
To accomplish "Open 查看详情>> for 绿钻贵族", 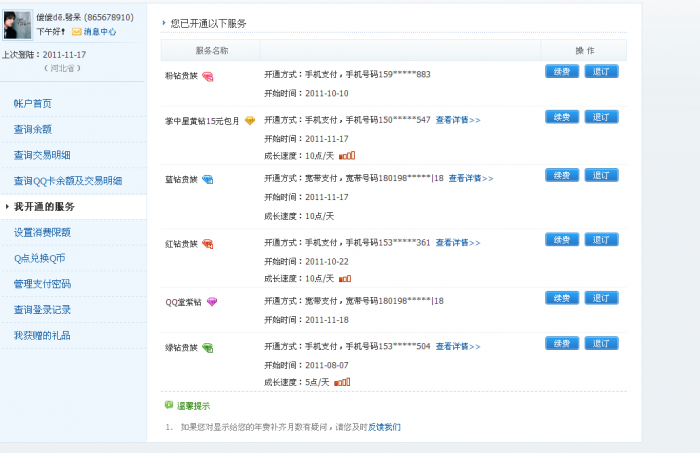I will coord(458,346).
